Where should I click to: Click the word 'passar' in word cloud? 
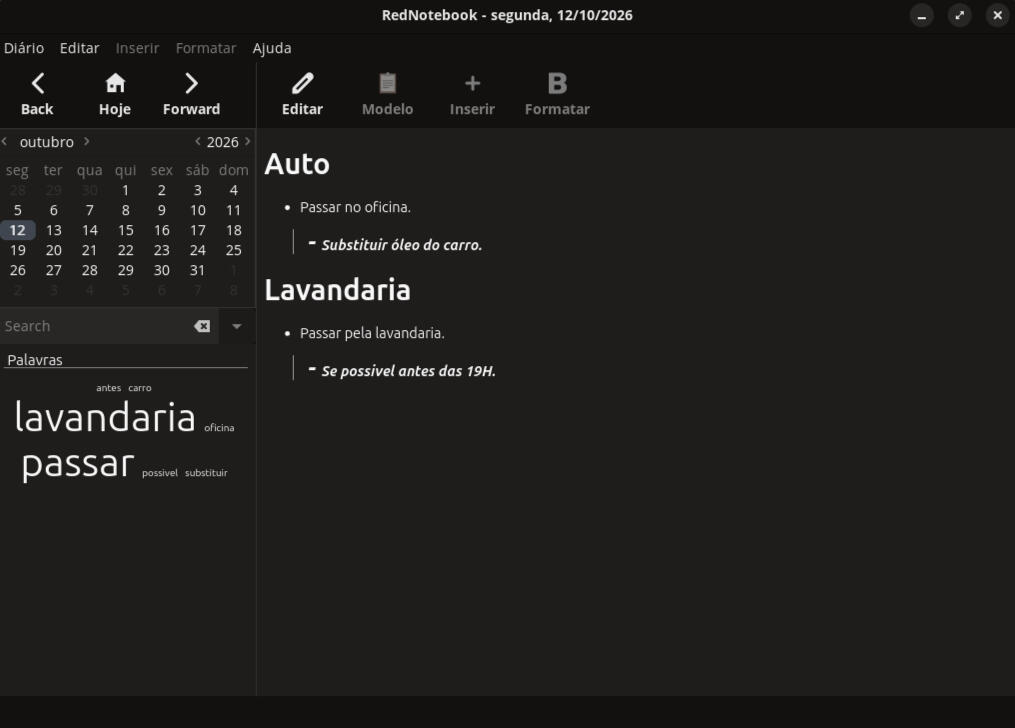coord(78,464)
